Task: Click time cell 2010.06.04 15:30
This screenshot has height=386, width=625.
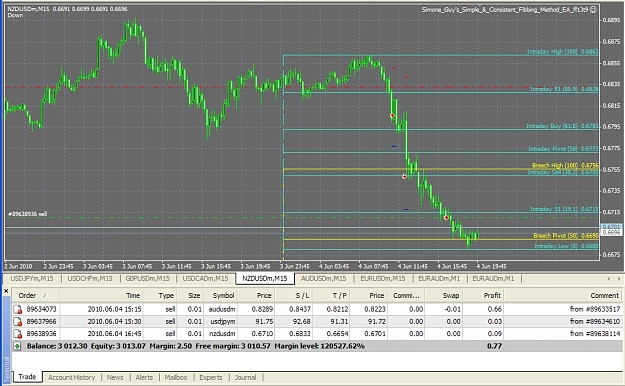Action: point(114,321)
